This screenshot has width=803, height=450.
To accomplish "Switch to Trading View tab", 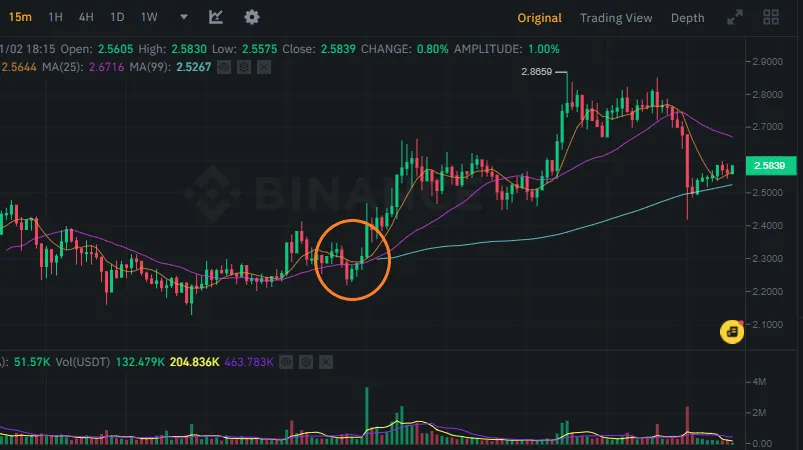I will click(616, 18).
